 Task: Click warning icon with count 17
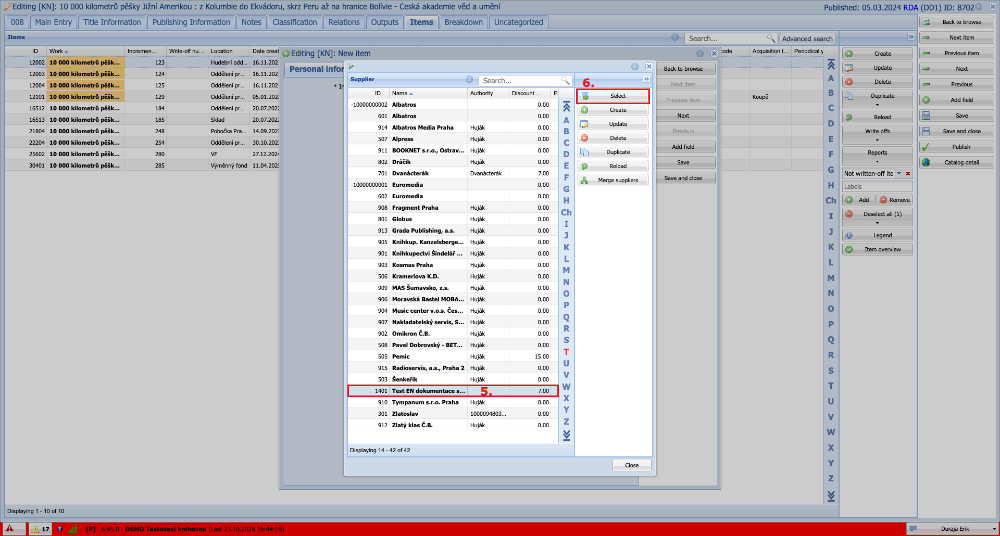40,528
